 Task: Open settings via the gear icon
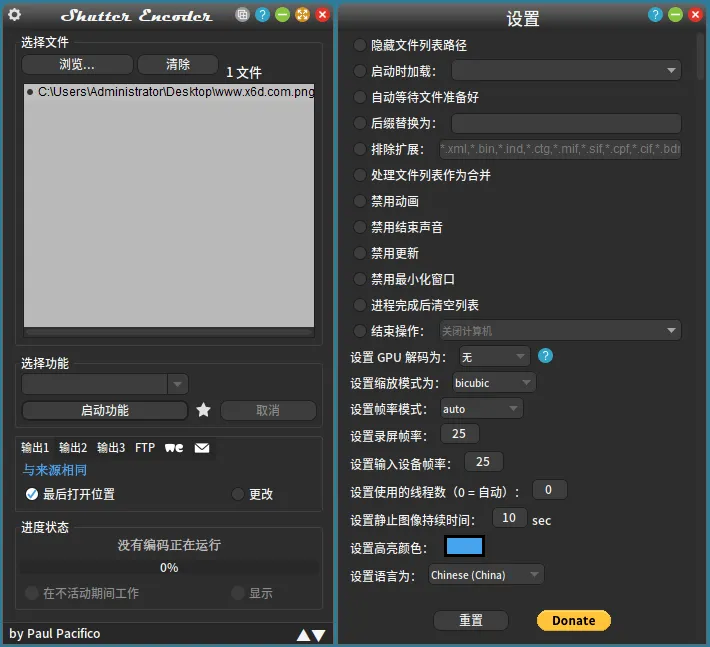(14, 15)
